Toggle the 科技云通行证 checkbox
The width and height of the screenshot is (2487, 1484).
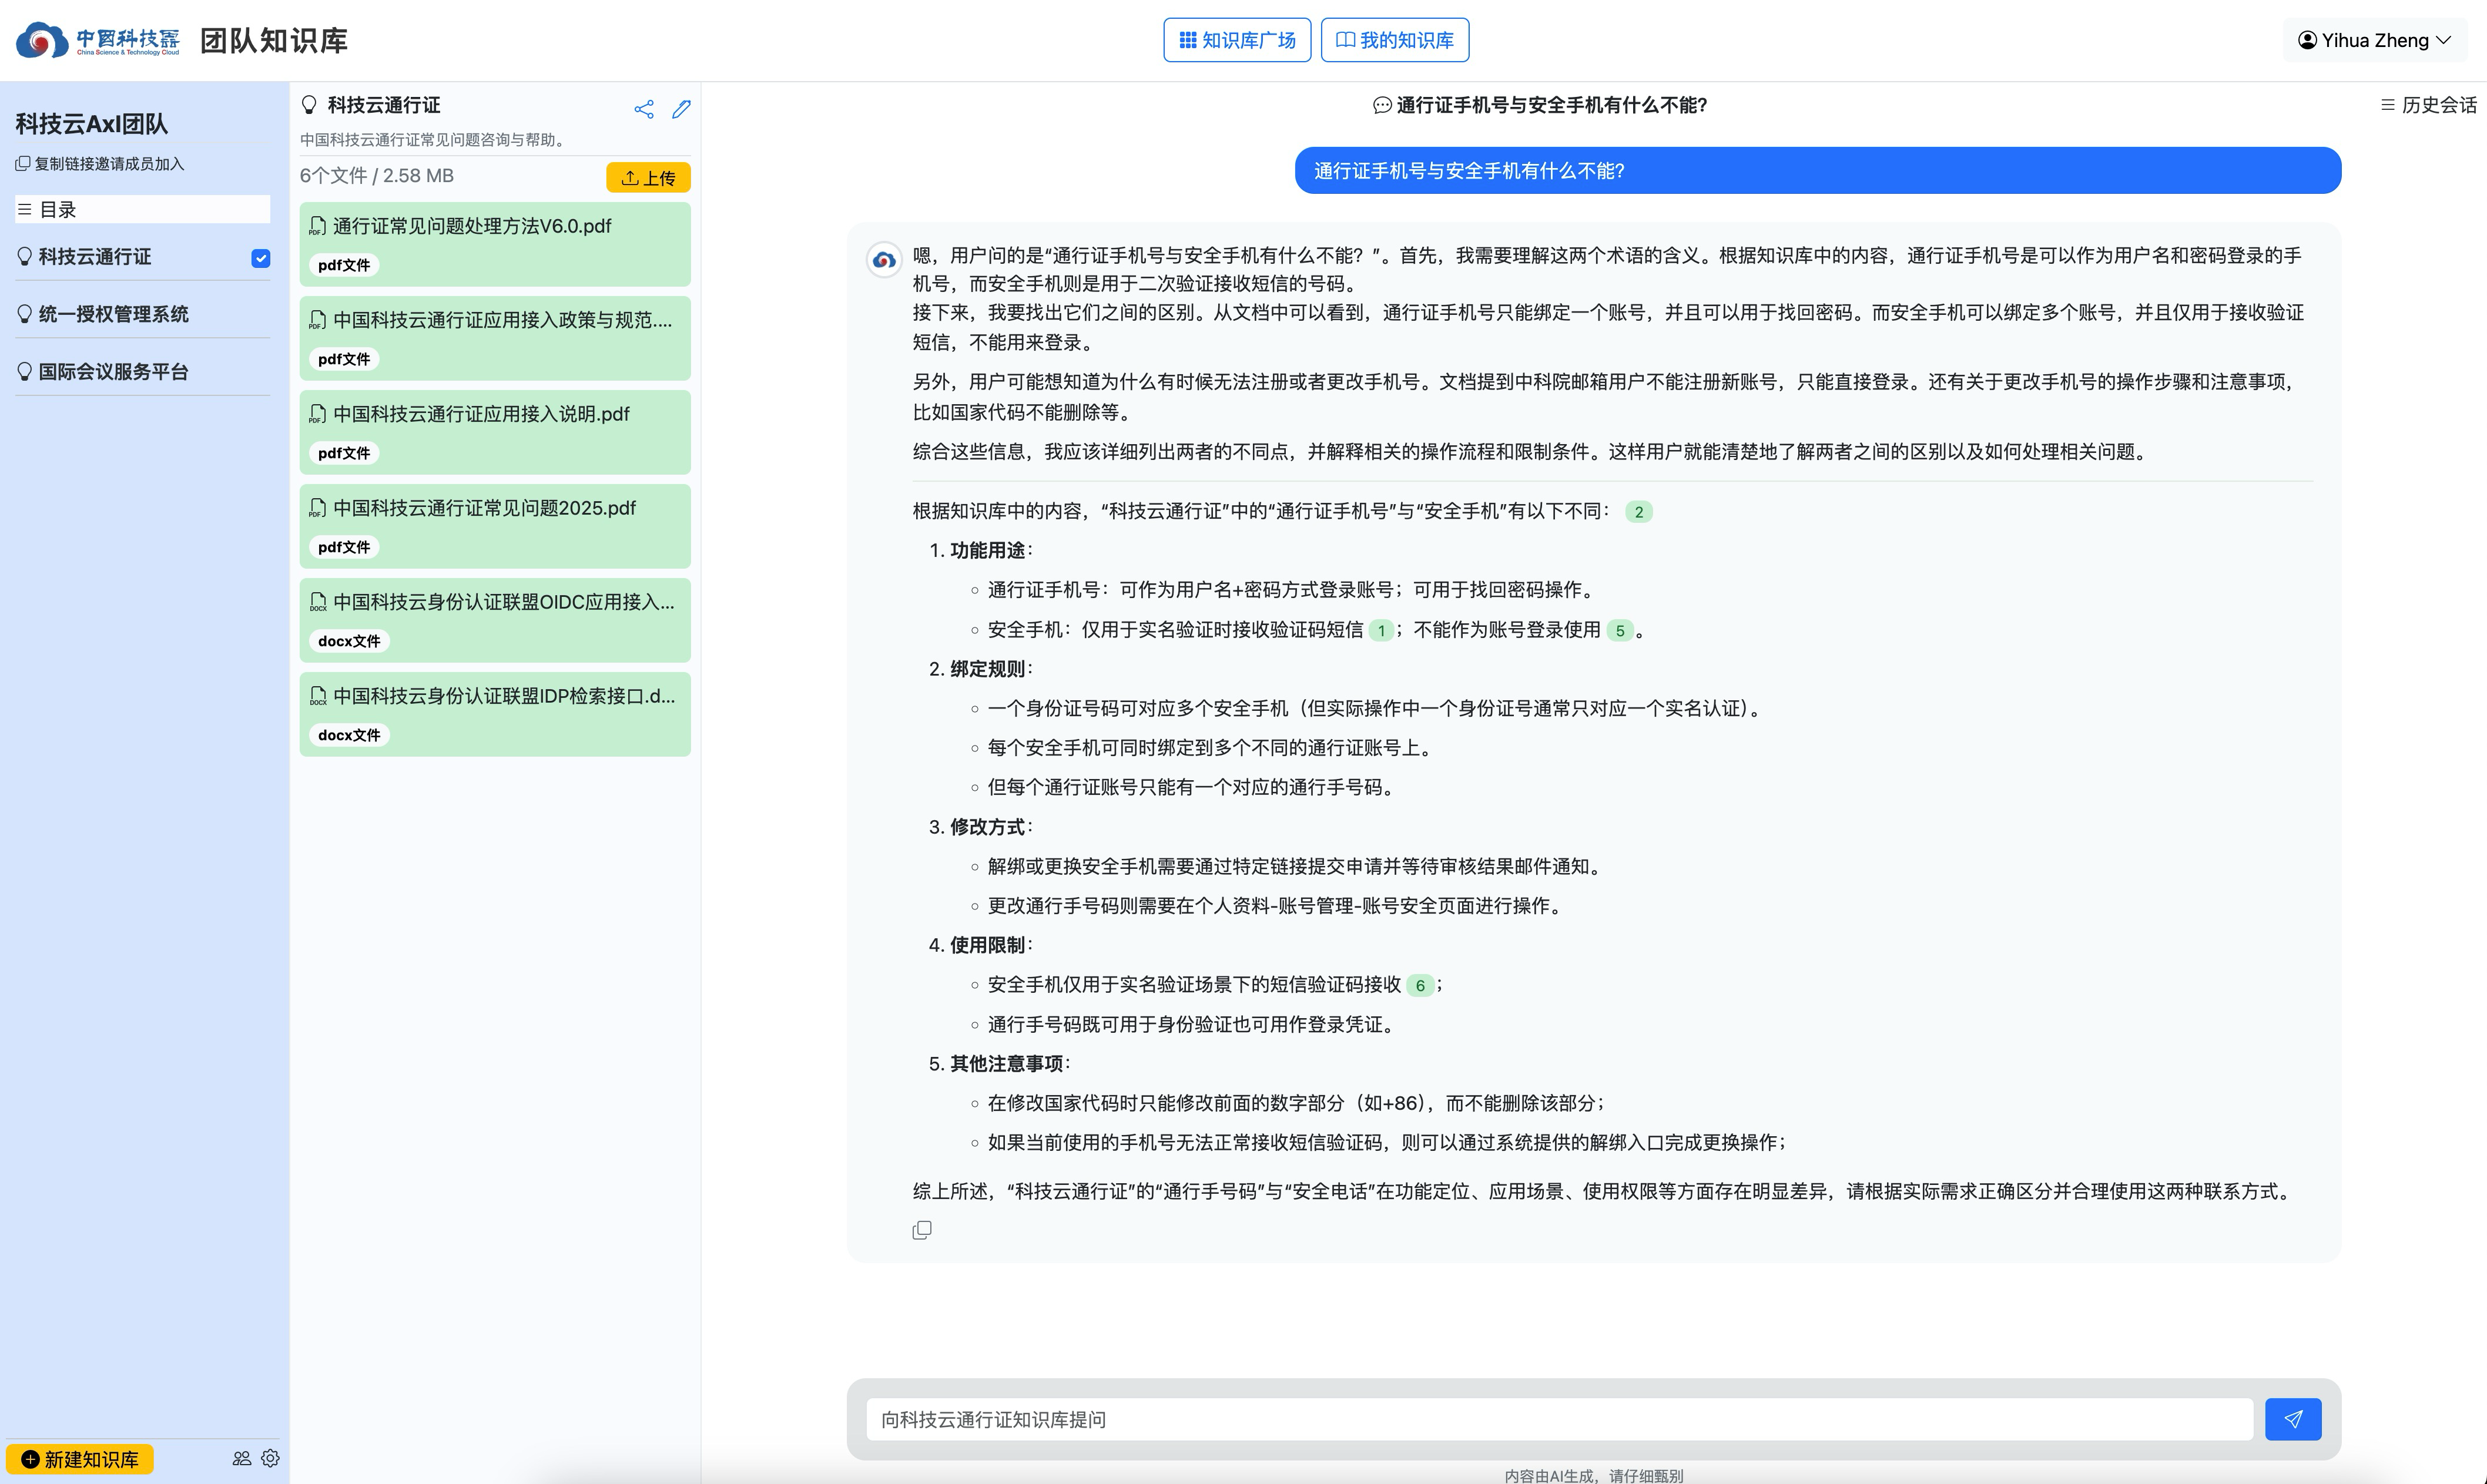coord(261,258)
